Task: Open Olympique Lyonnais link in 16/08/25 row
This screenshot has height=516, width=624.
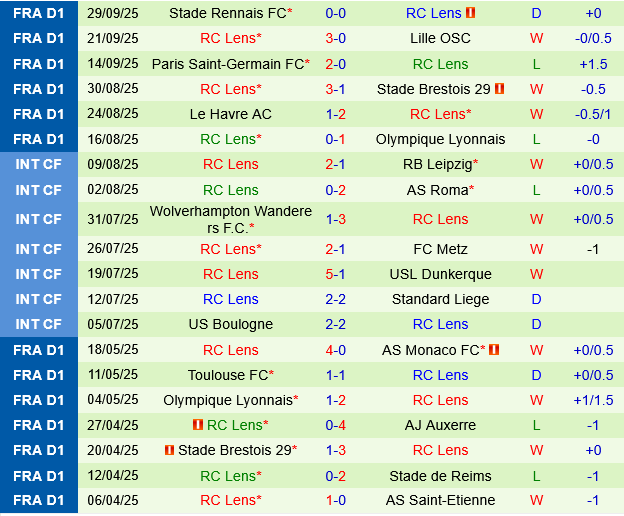Action: (x=440, y=139)
